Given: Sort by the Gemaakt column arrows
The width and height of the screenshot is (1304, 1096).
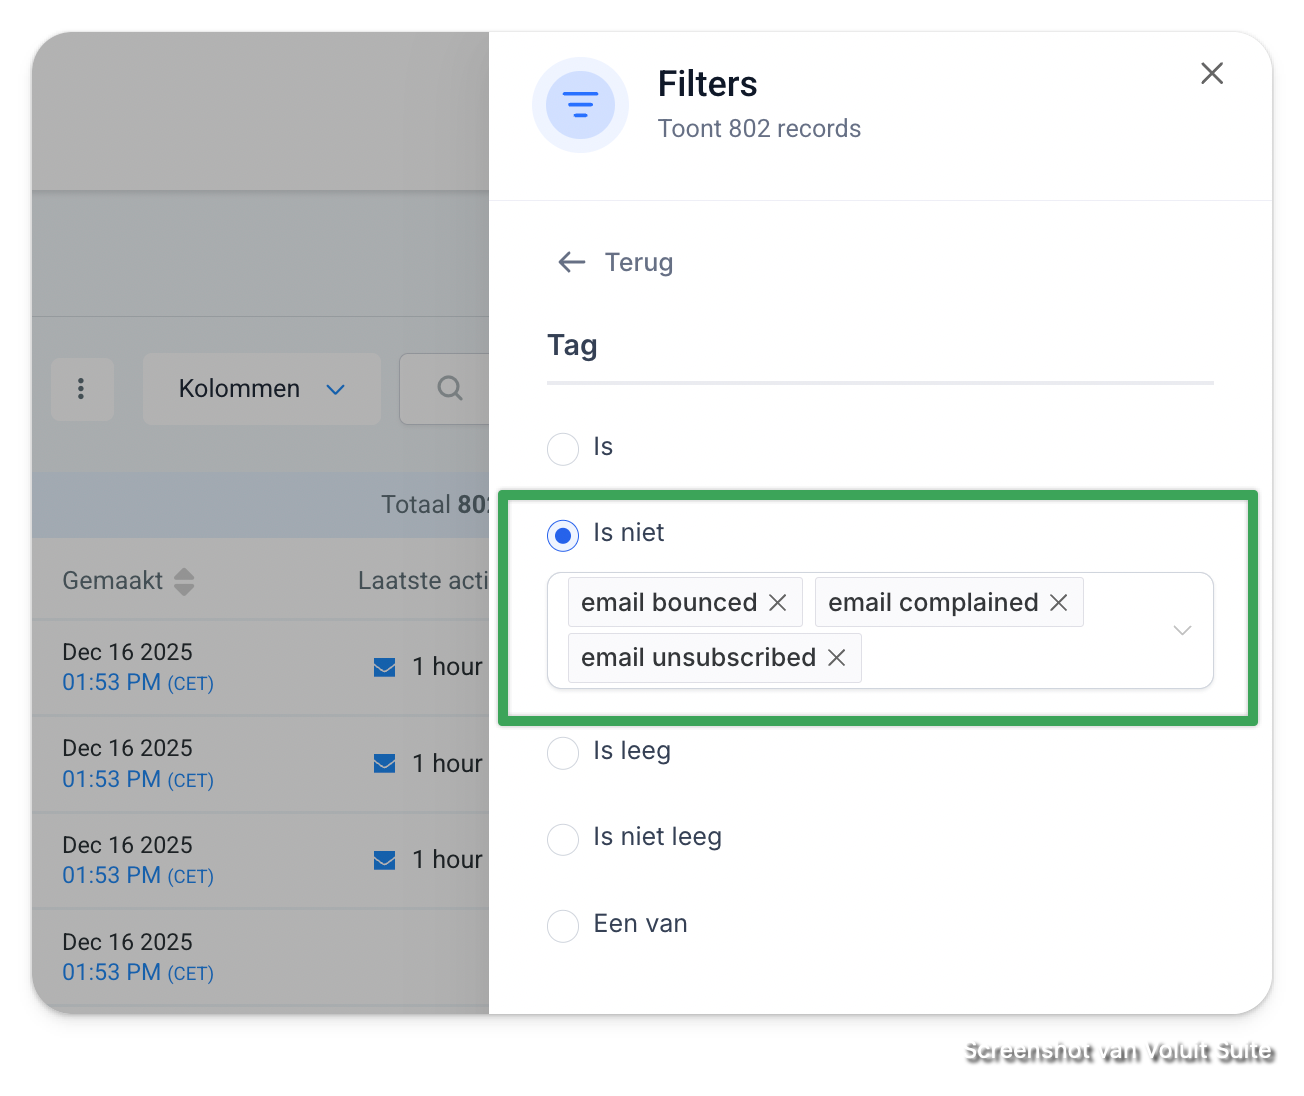Looking at the screenshot, I should 184,581.
